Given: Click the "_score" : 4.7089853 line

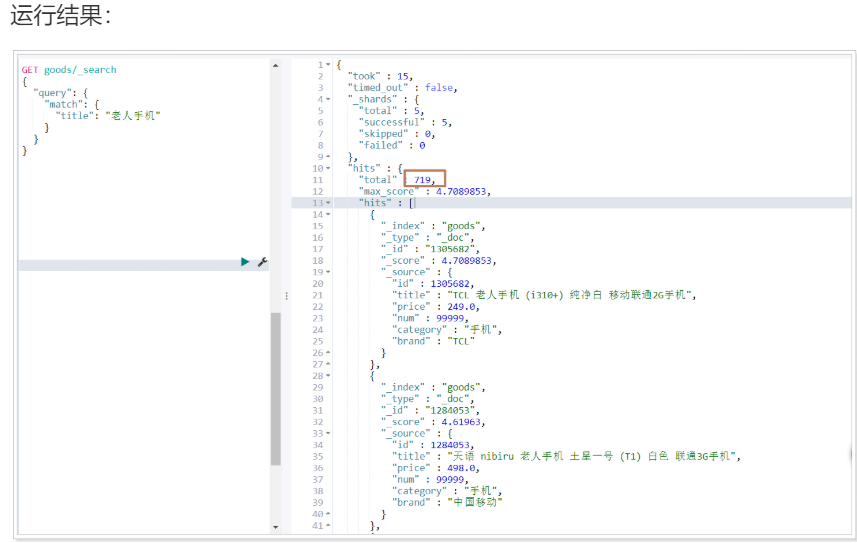Looking at the screenshot, I should [438, 260].
